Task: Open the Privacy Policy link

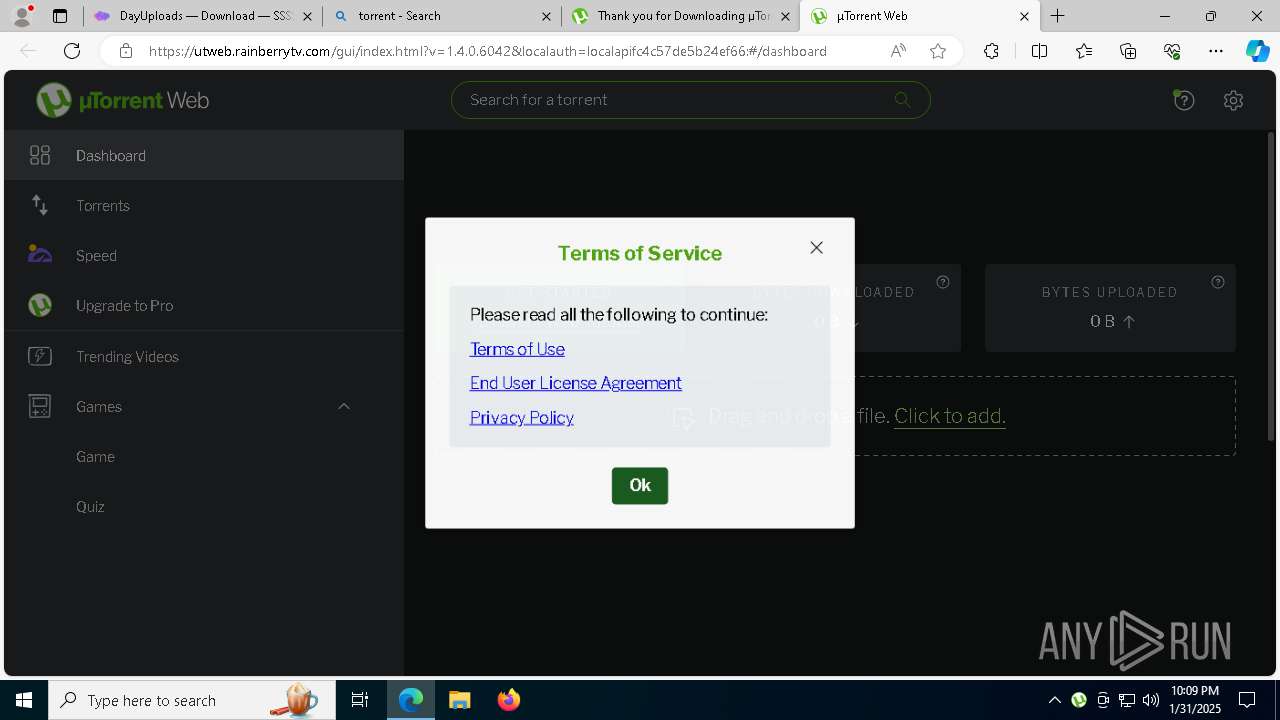Action: tap(522, 417)
